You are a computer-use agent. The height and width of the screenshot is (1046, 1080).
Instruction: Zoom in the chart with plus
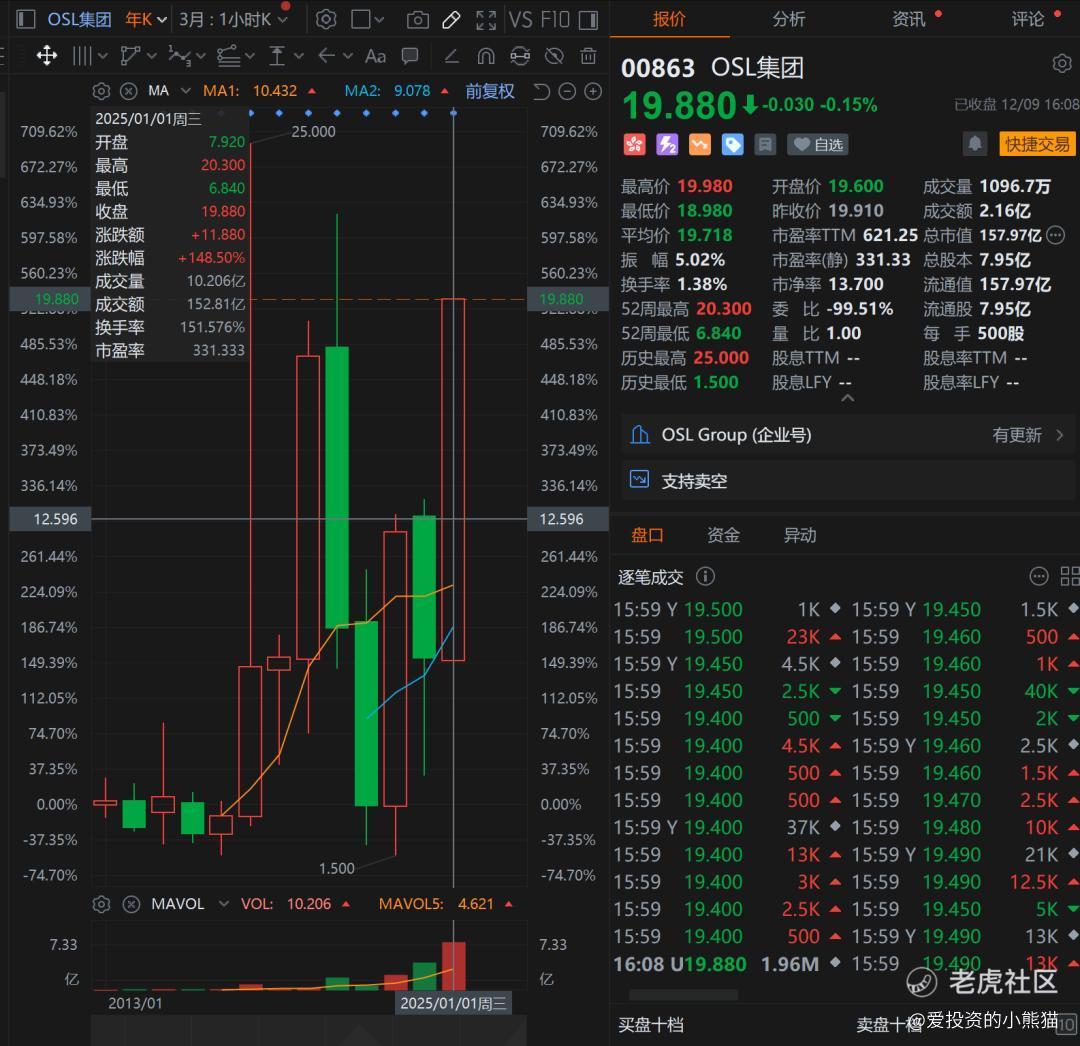click(x=593, y=91)
